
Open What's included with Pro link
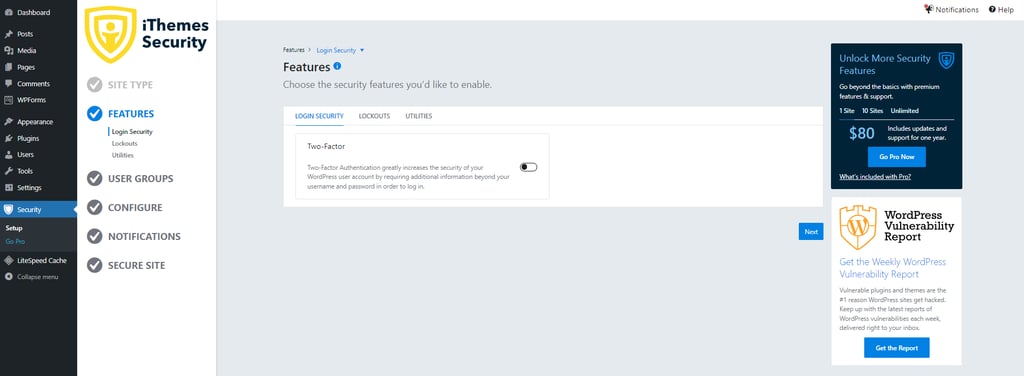(875, 177)
